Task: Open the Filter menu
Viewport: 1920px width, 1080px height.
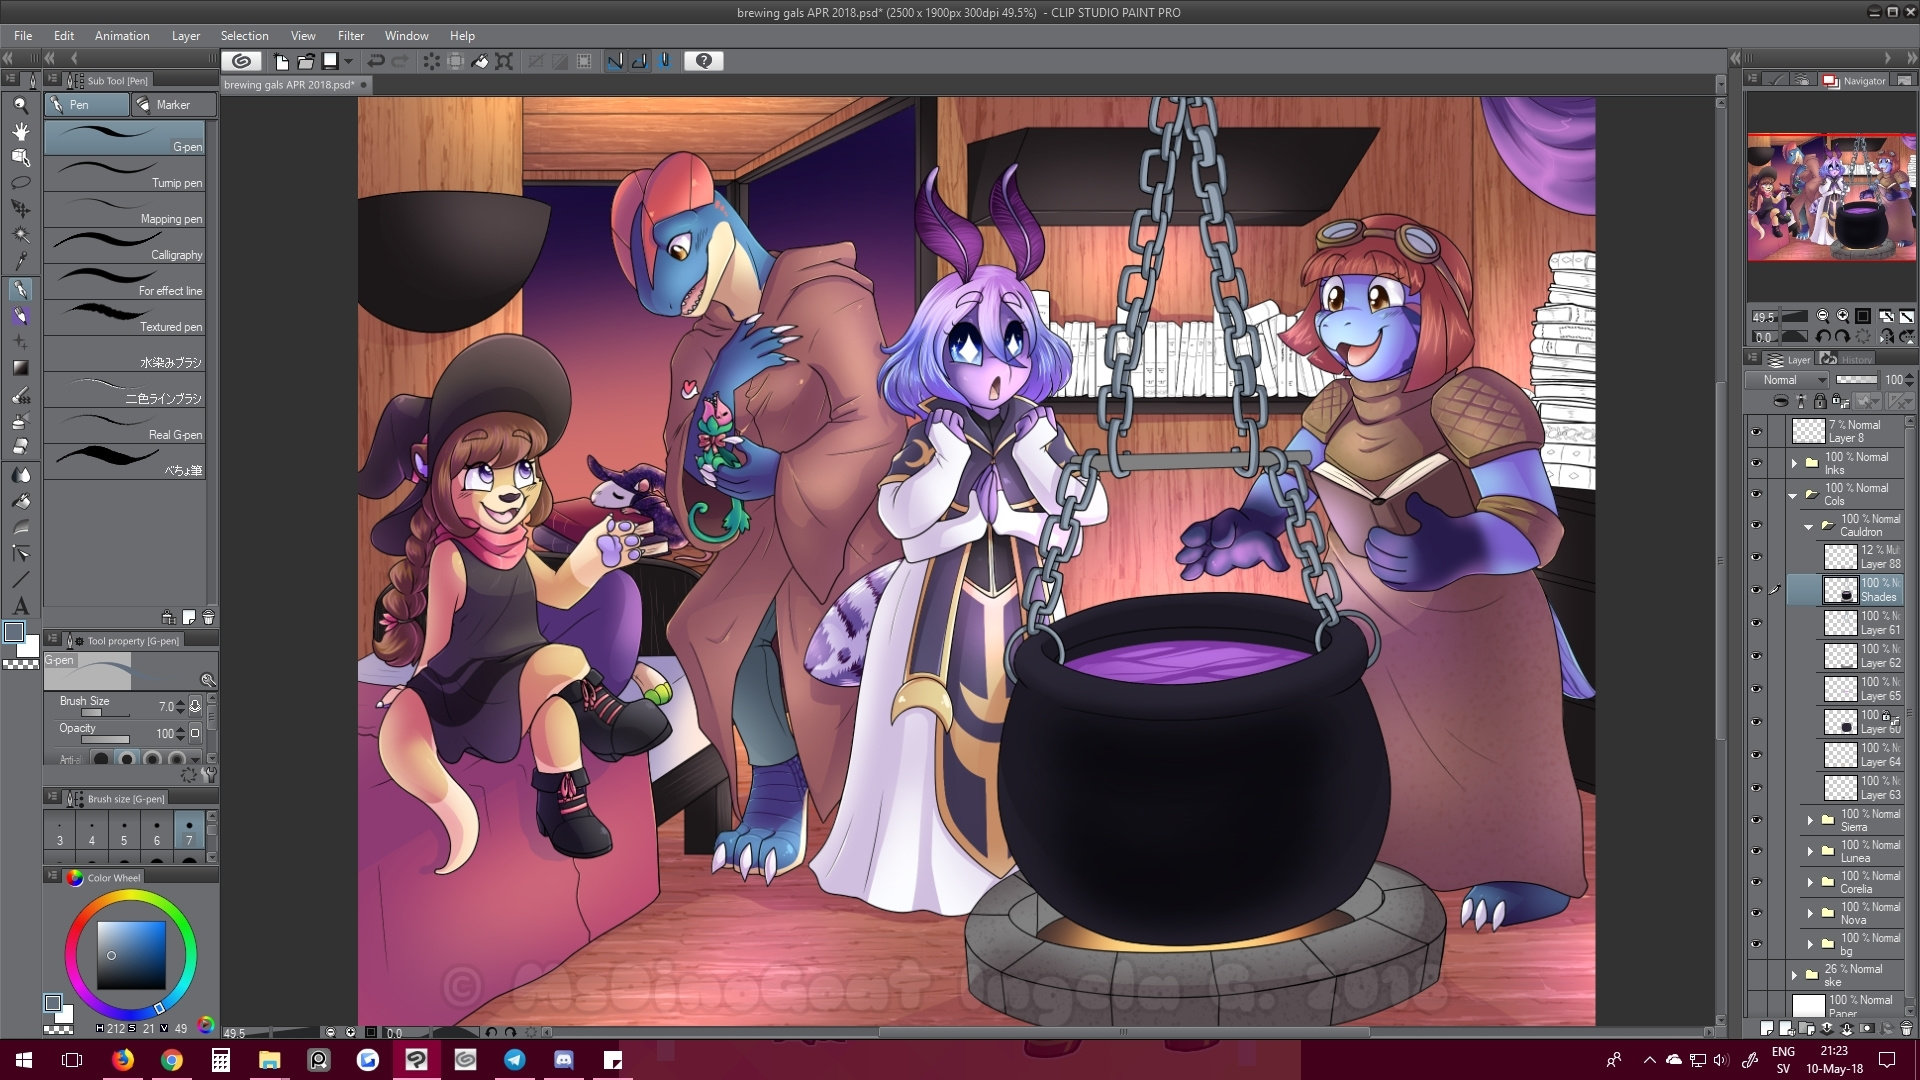Action: click(350, 35)
